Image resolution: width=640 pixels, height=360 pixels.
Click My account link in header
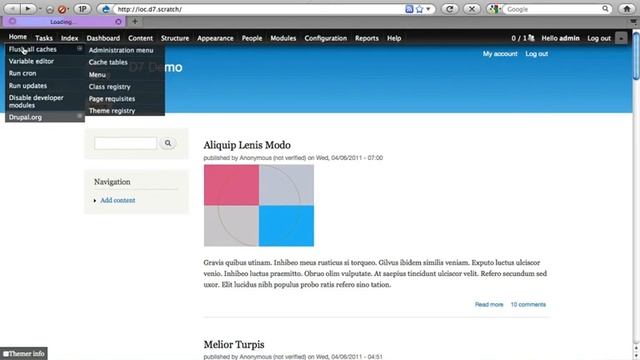[x=500, y=53]
